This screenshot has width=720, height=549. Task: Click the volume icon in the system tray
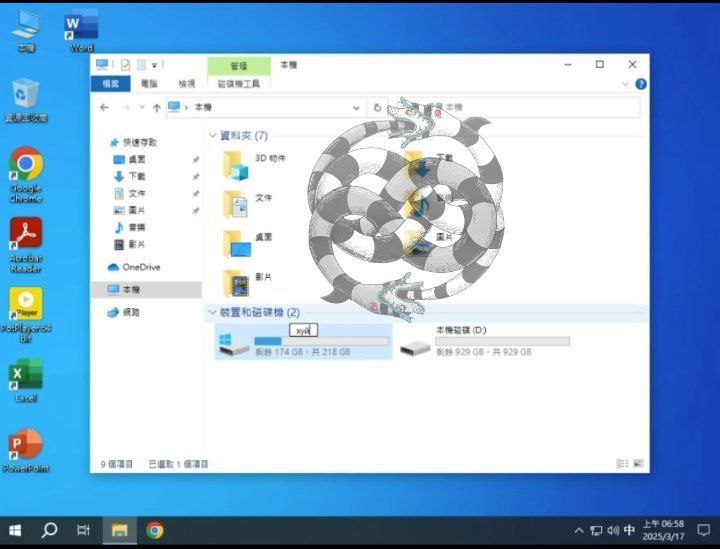pyautogui.click(x=613, y=531)
